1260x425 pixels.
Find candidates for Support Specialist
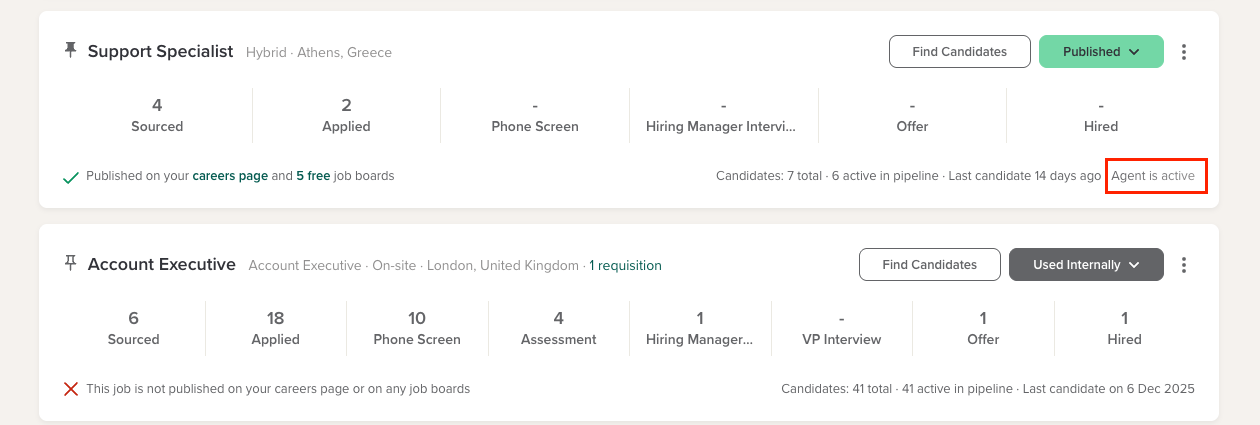pos(959,52)
